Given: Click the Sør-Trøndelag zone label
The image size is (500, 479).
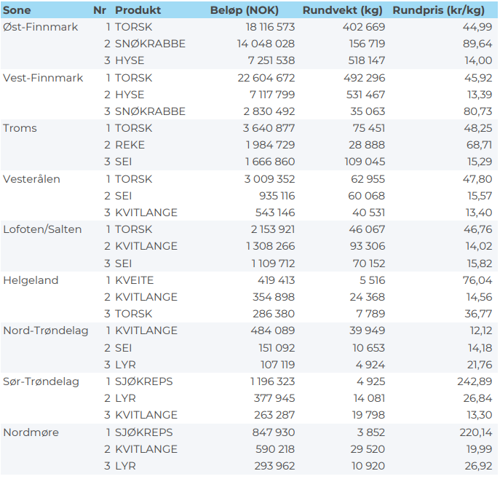Looking at the screenshot, I should point(41,381).
